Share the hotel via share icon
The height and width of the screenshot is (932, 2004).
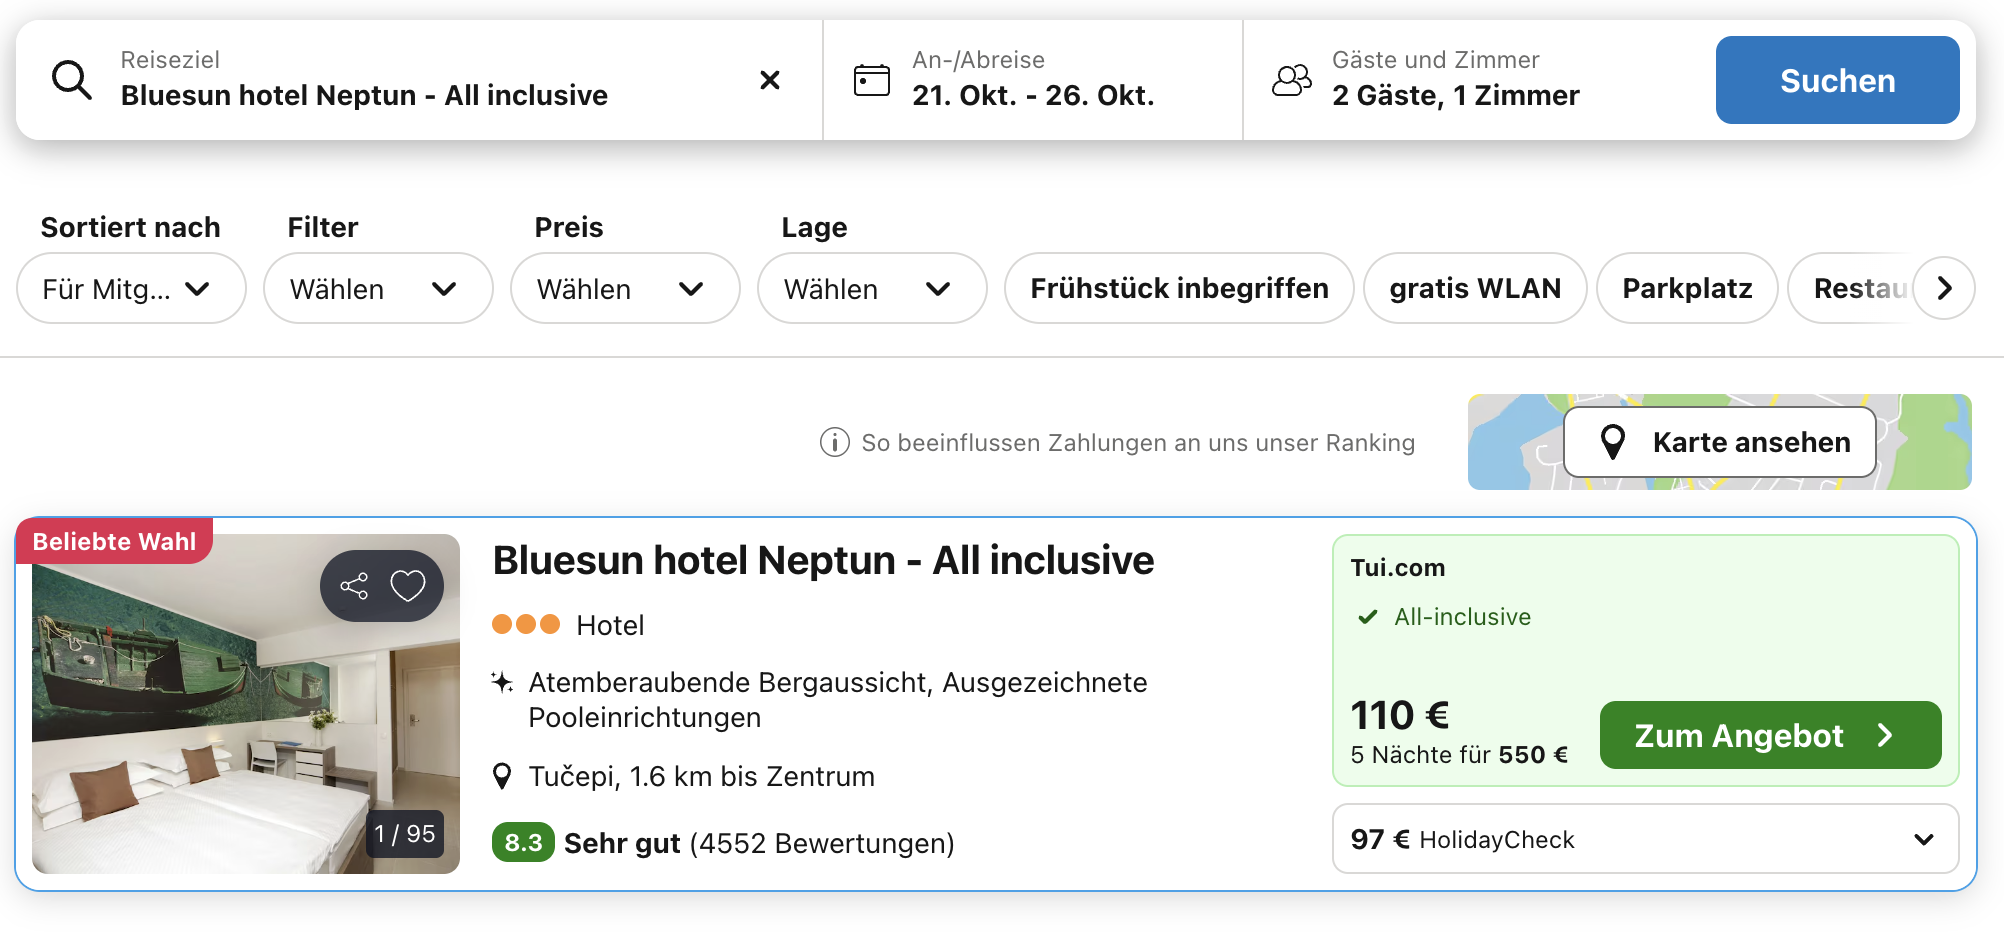tap(354, 586)
